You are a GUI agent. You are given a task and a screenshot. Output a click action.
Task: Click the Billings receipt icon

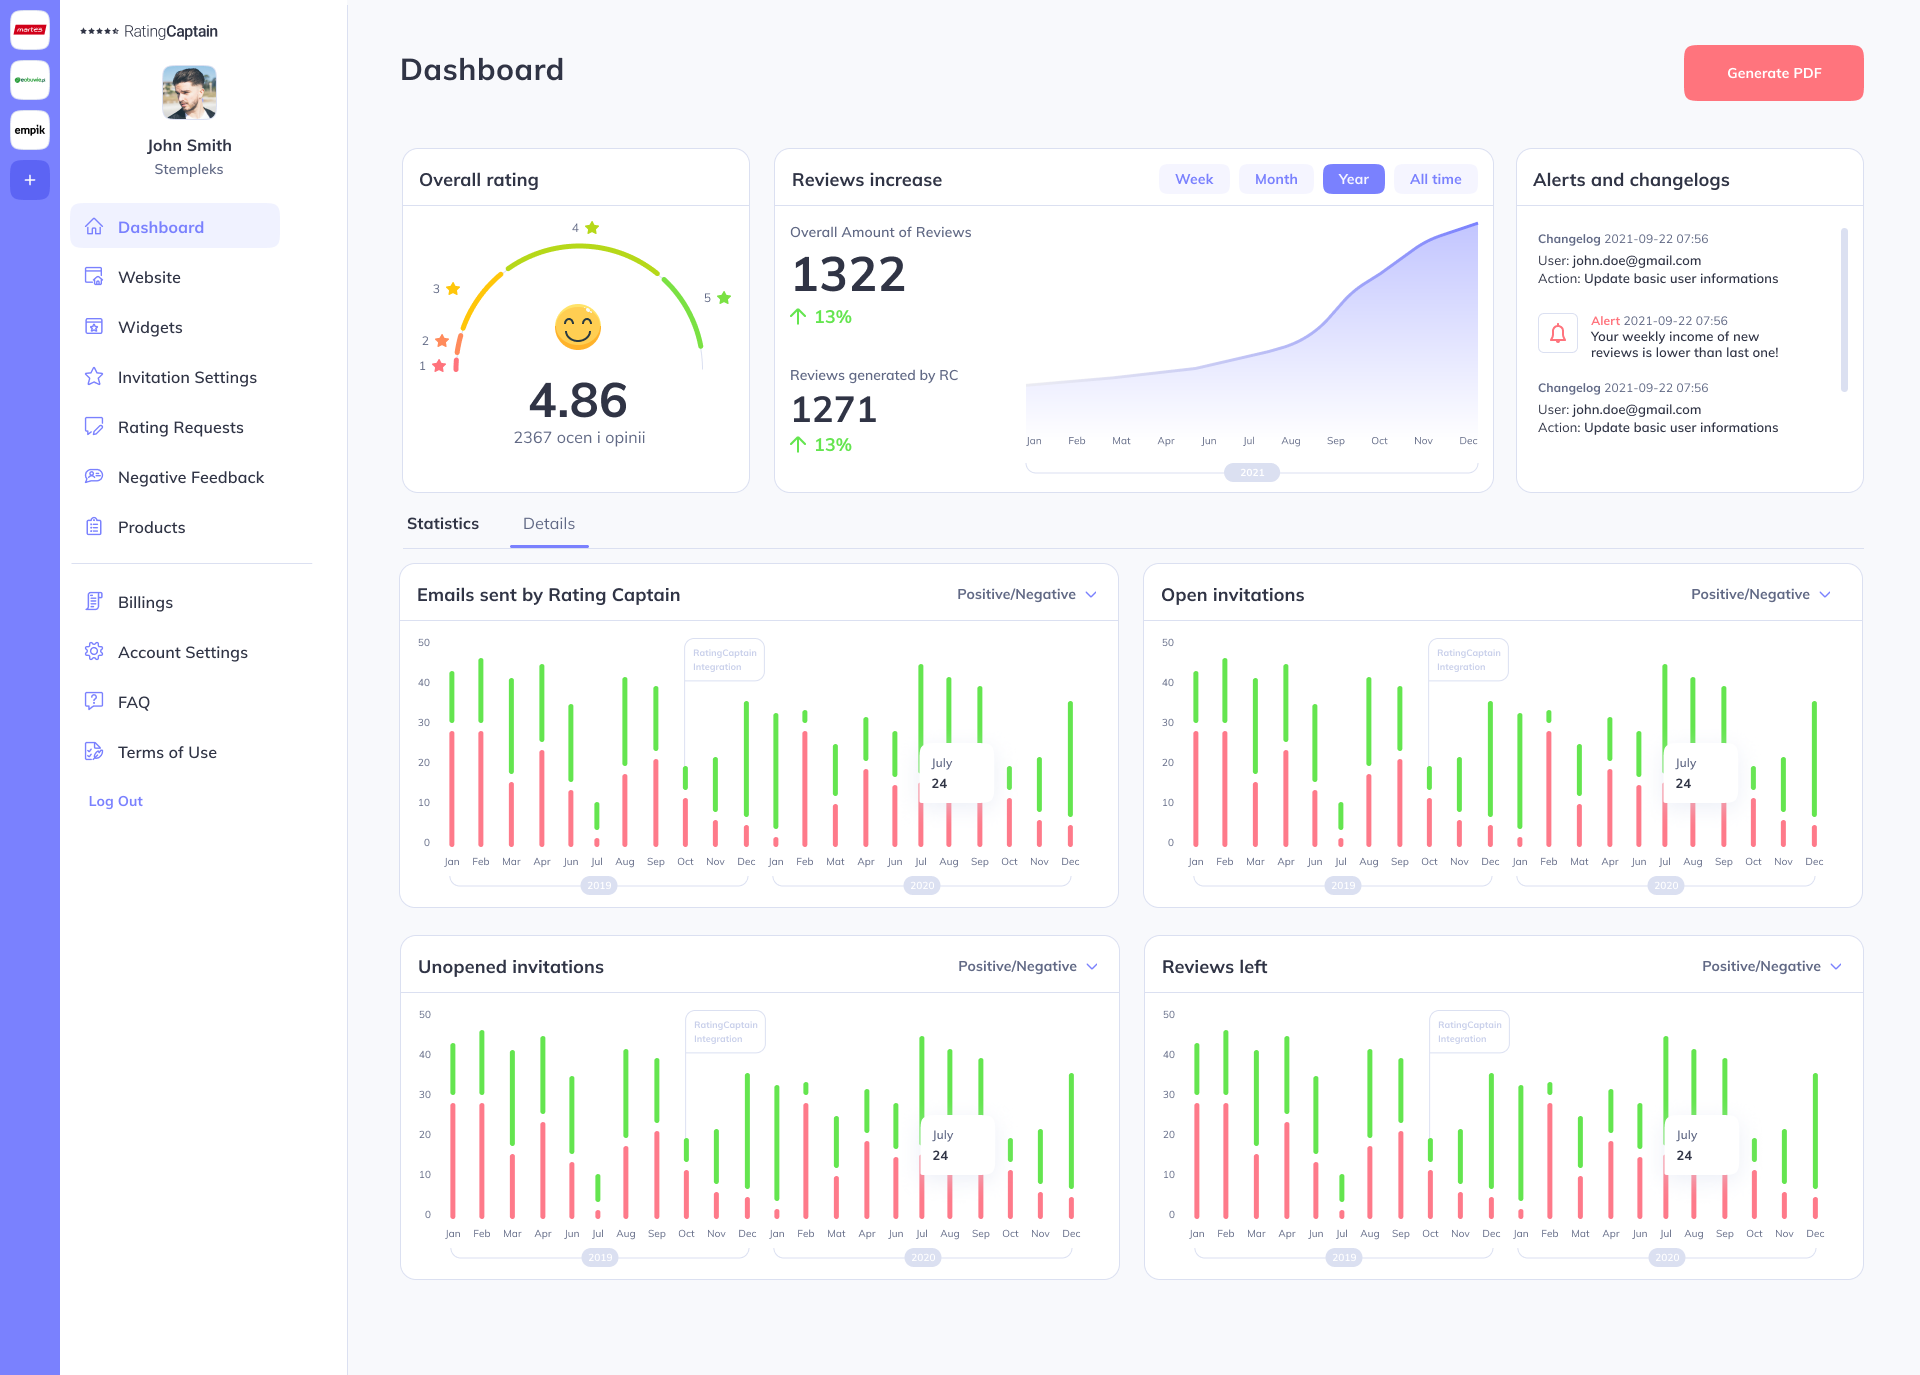[x=94, y=601]
